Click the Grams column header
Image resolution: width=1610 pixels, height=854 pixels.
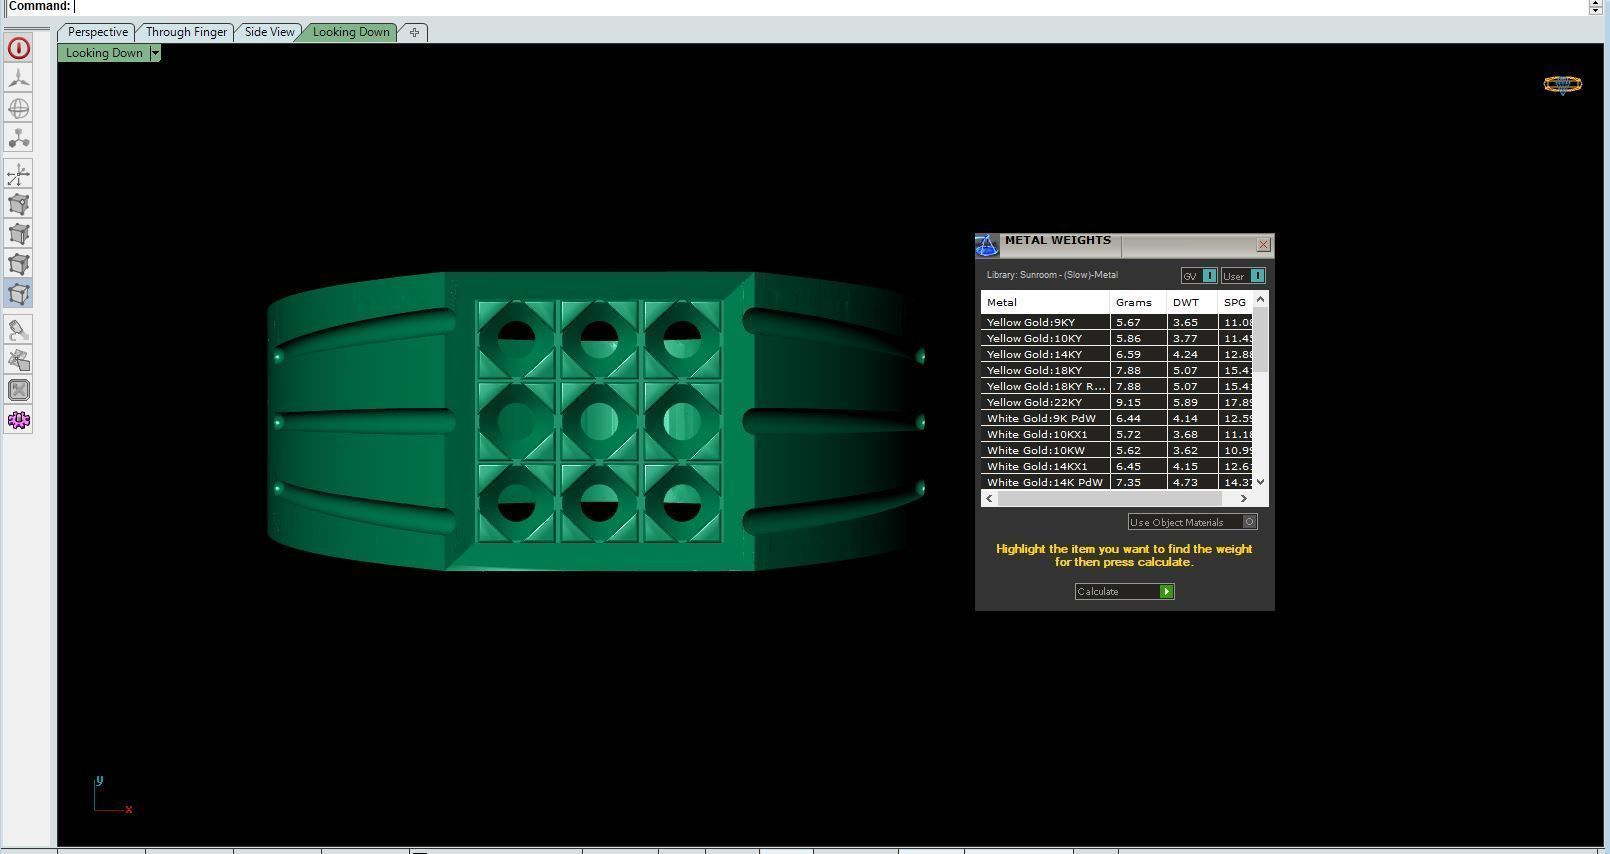click(1138, 302)
